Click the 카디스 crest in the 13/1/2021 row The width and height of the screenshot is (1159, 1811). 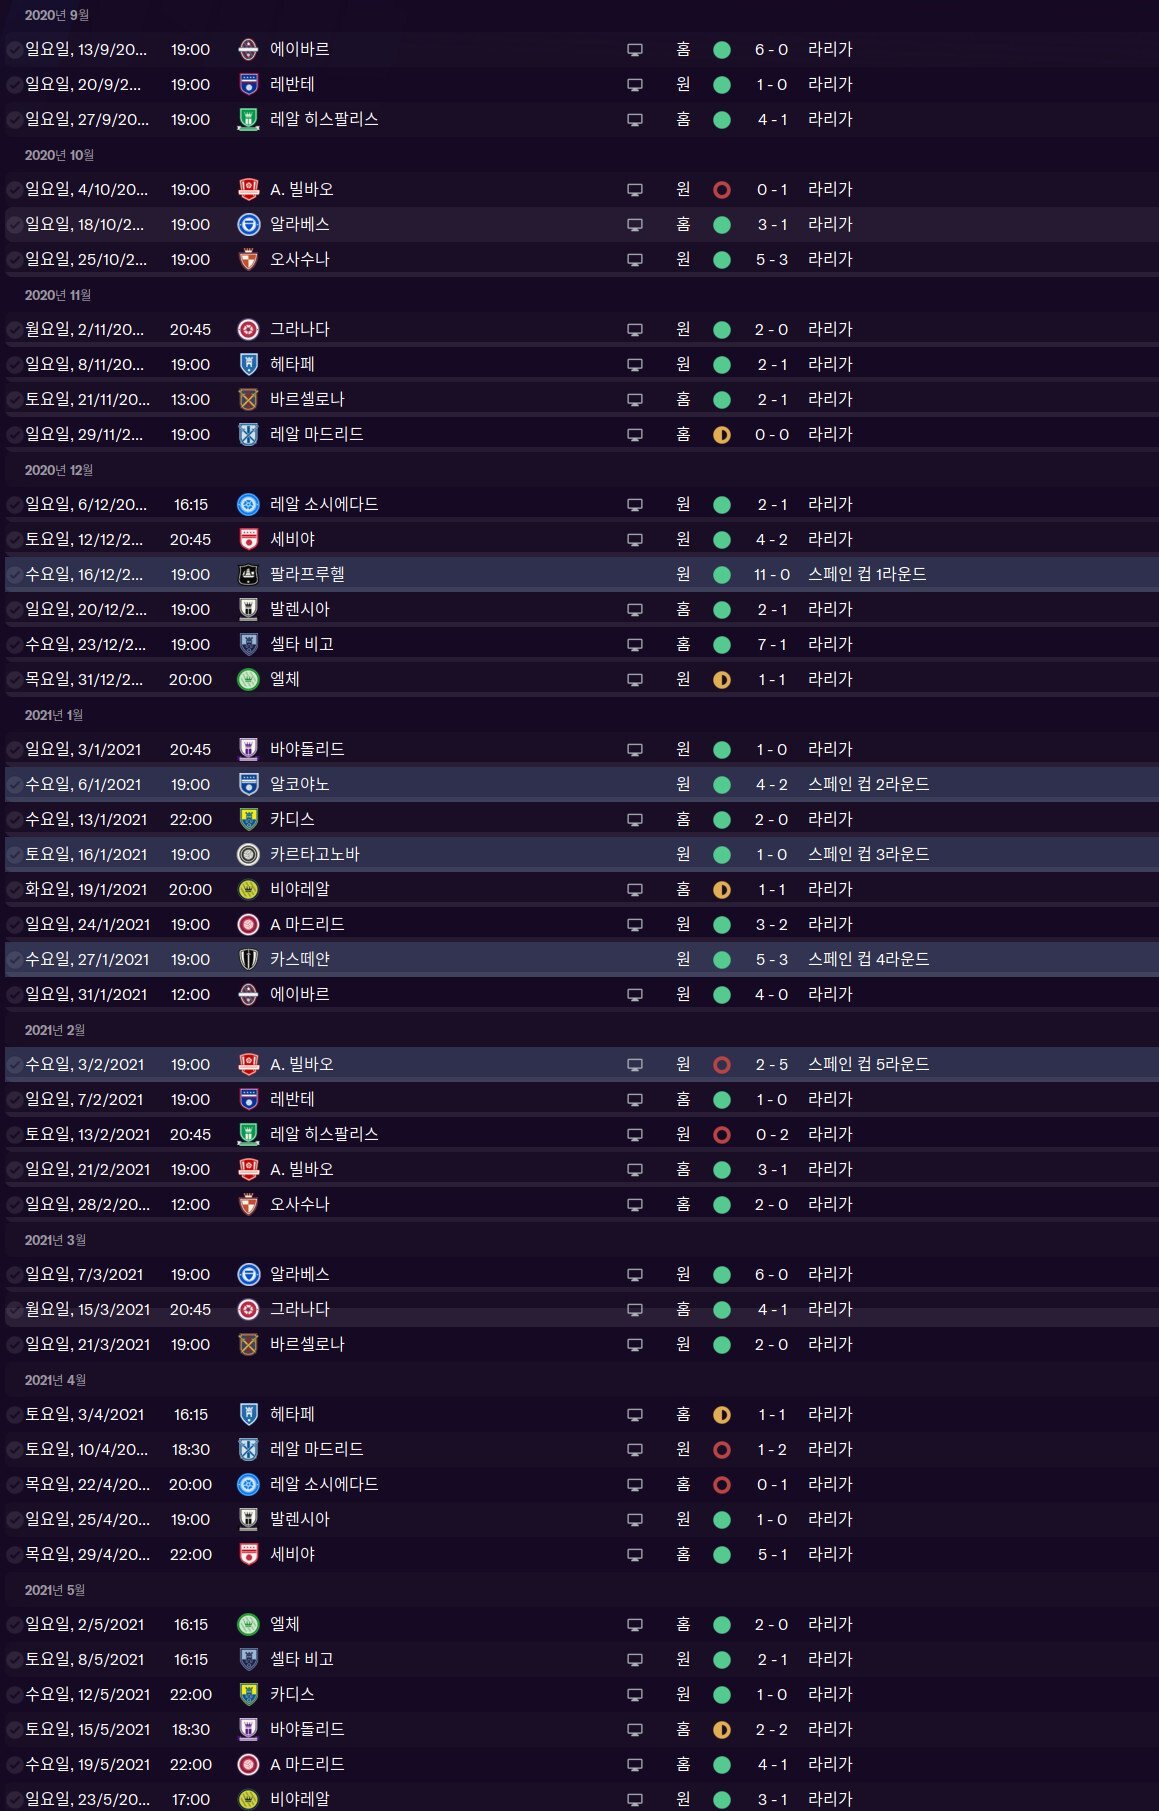coord(248,819)
